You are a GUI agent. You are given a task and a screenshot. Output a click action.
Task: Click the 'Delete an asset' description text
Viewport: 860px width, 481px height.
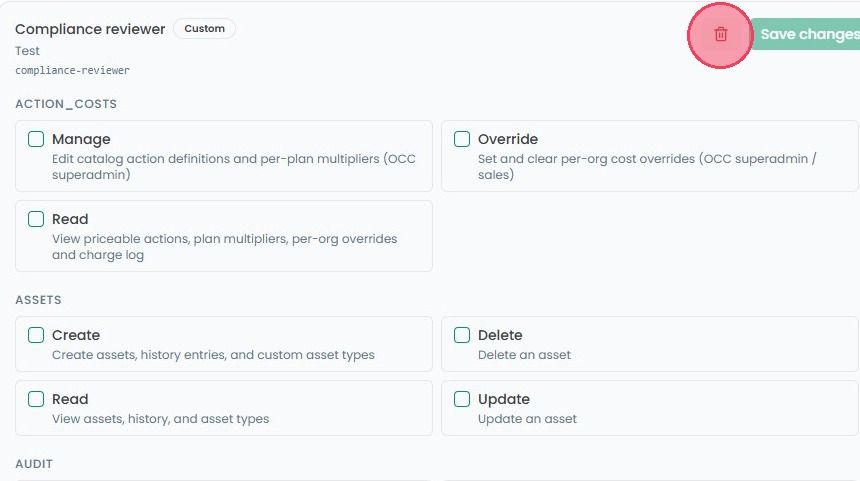(x=524, y=355)
